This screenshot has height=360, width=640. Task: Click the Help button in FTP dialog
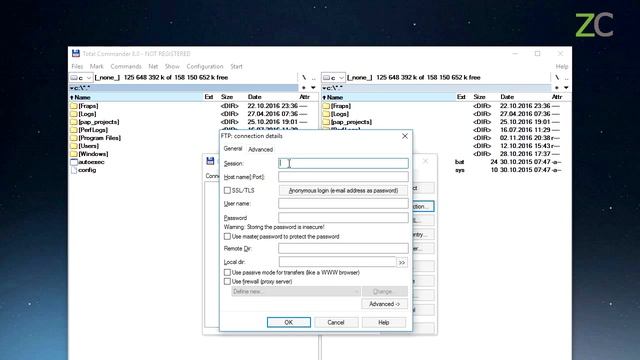click(x=384, y=322)
